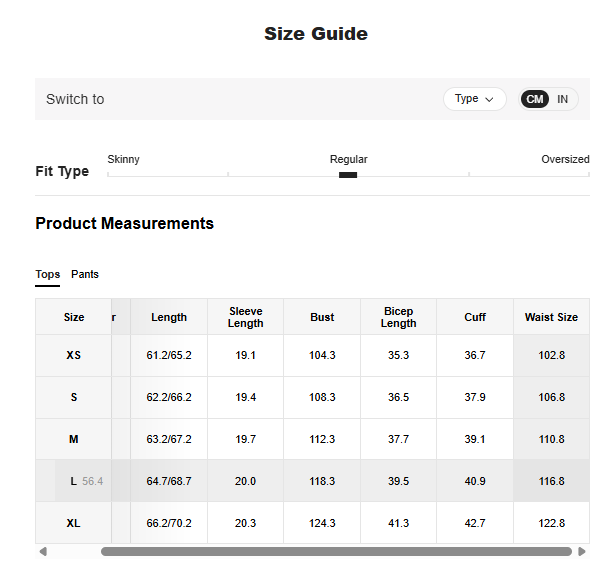Select the XL size row
The width and height of the screenshot is (611, 567).
tap(74, 523)
